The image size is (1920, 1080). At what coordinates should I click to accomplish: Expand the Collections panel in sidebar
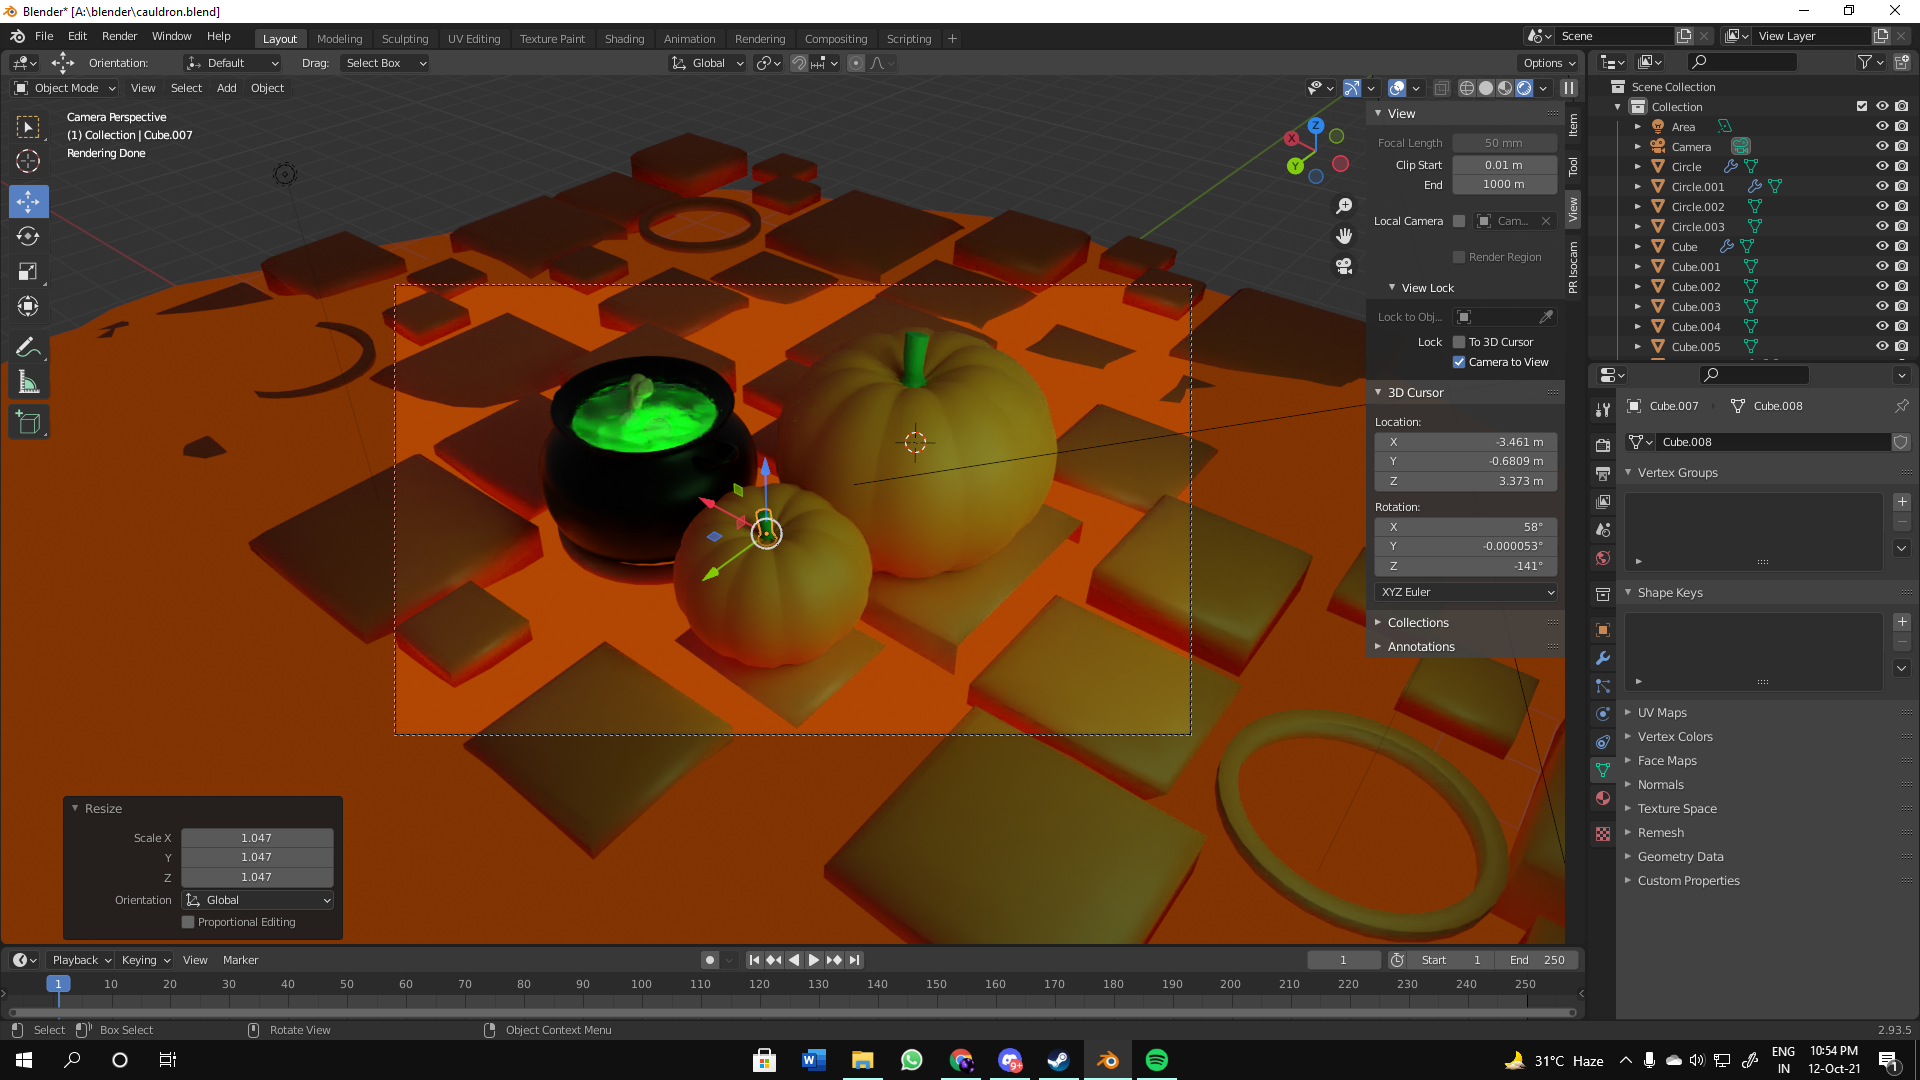coord(1417,622)
